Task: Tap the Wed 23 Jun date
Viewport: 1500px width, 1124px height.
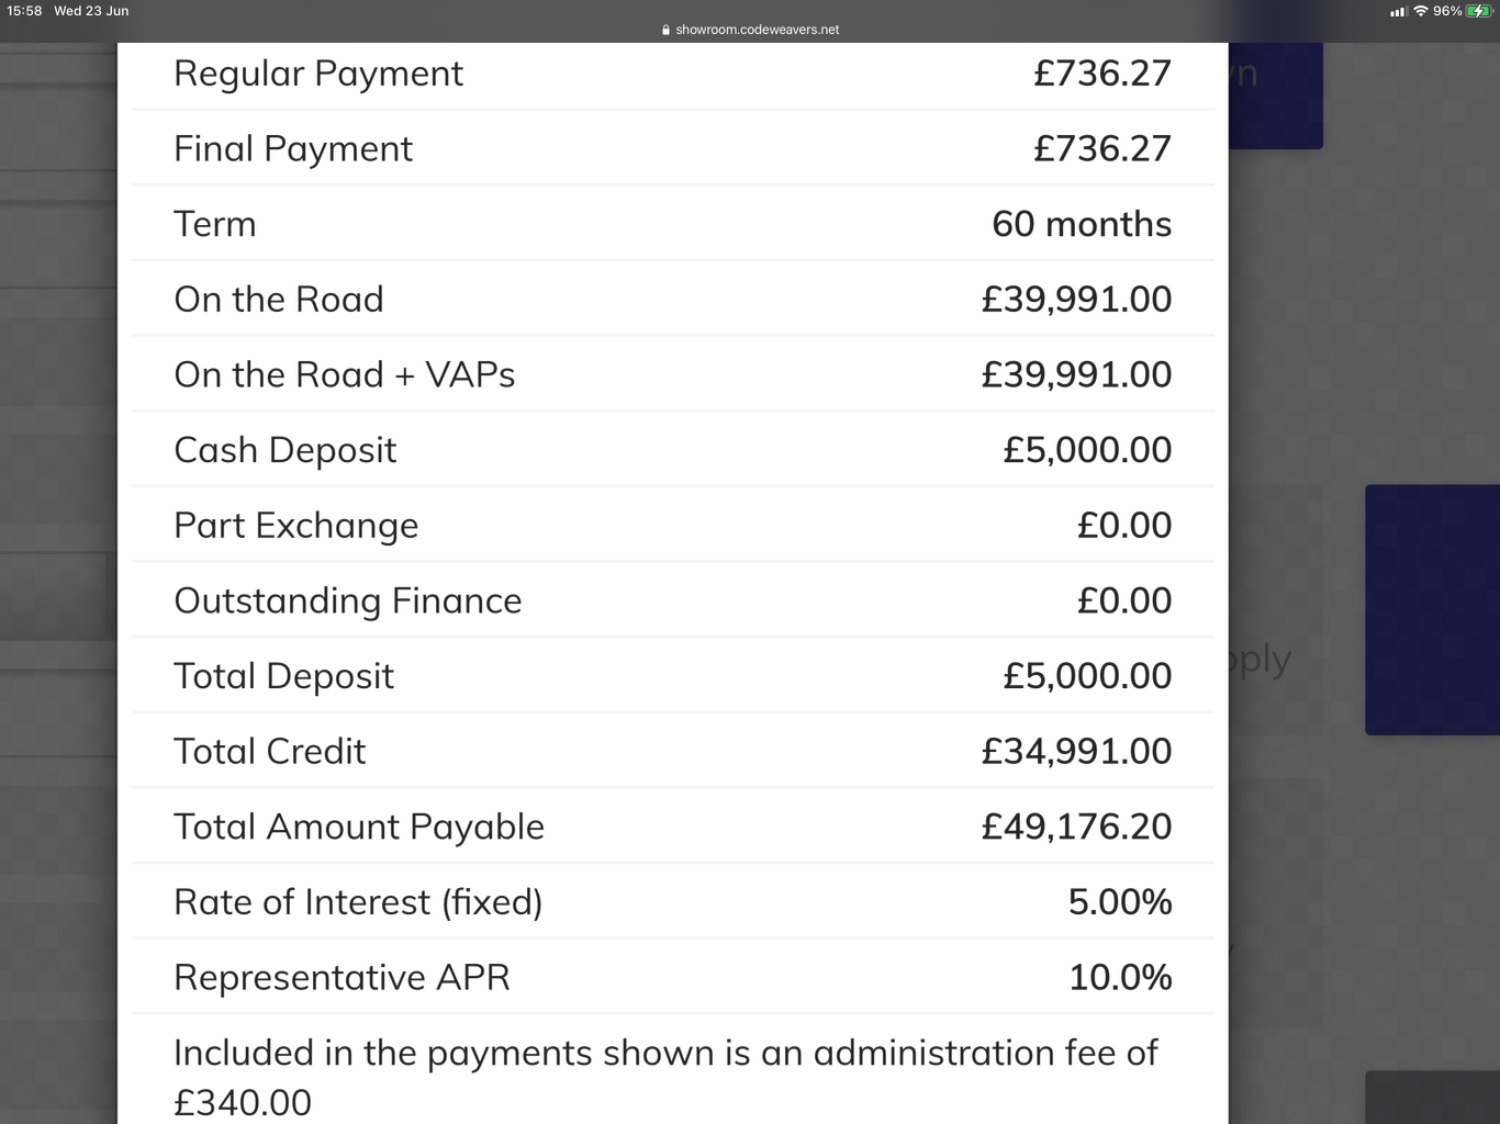Action: [91, 11]
